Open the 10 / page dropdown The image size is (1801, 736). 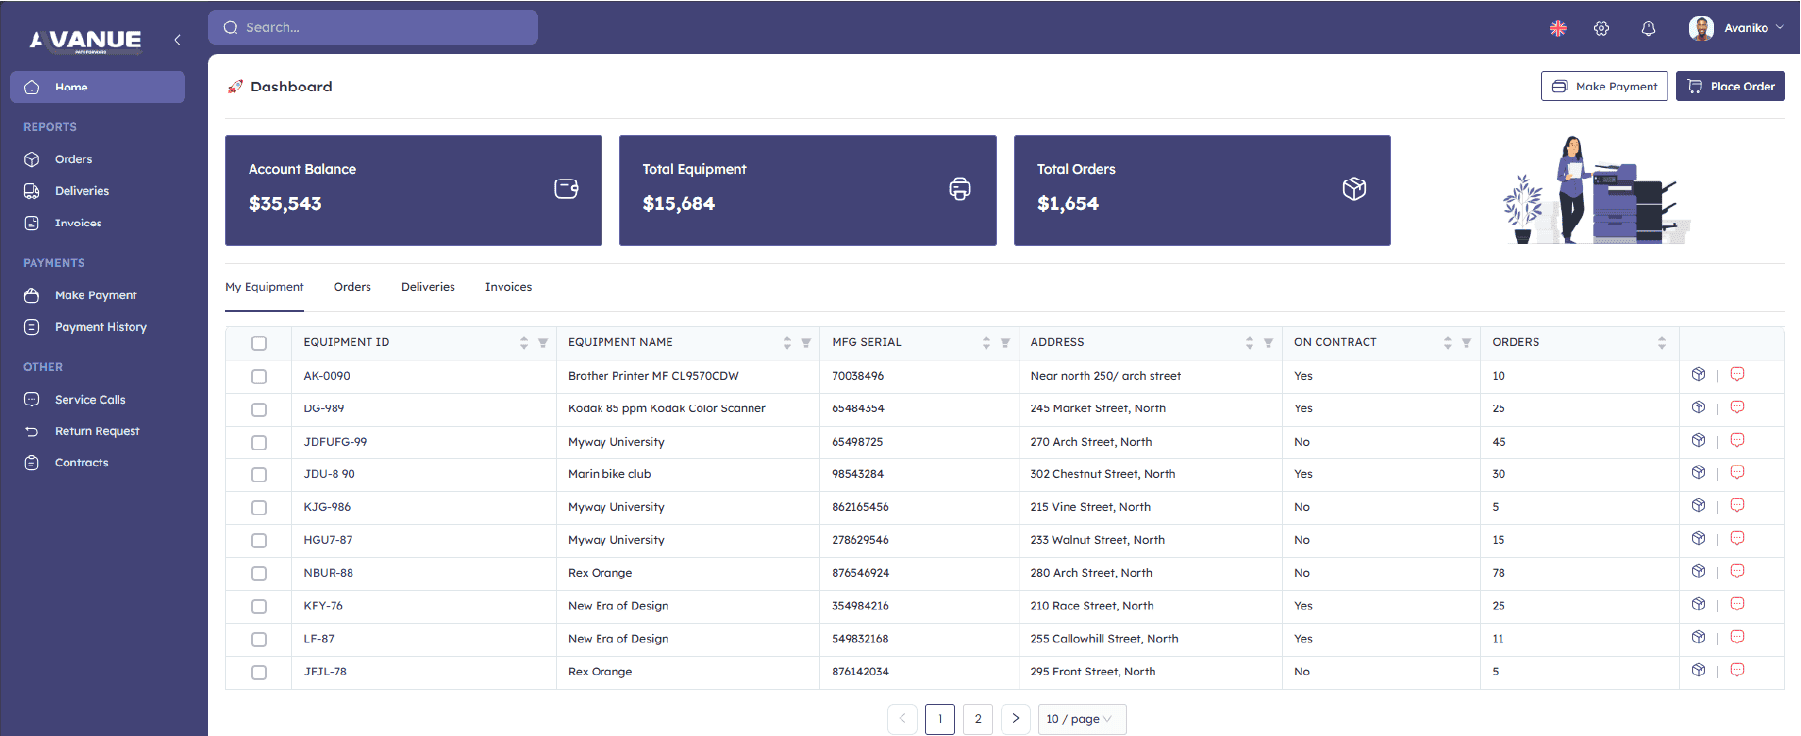point(1081,719)
